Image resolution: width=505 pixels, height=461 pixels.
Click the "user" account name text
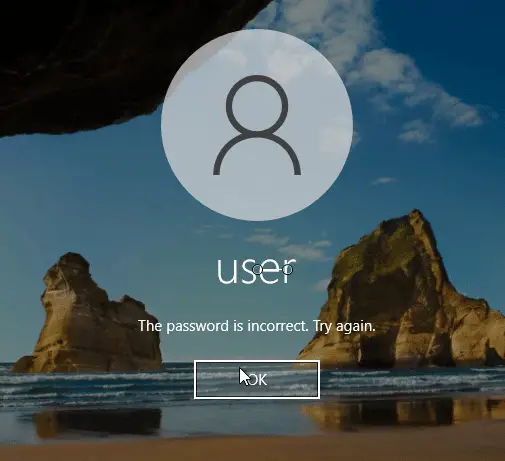256,271
